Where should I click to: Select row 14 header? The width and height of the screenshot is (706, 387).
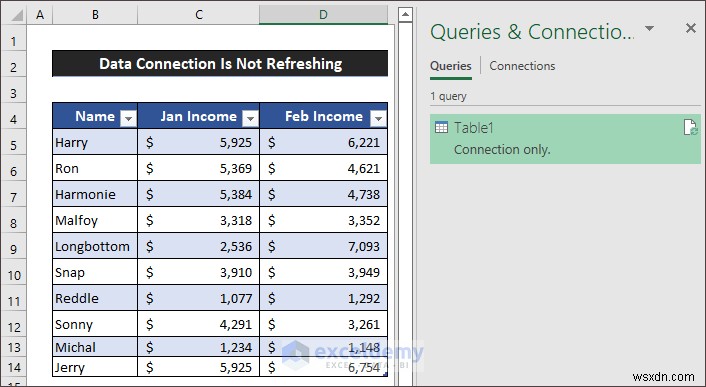point(14,367)
